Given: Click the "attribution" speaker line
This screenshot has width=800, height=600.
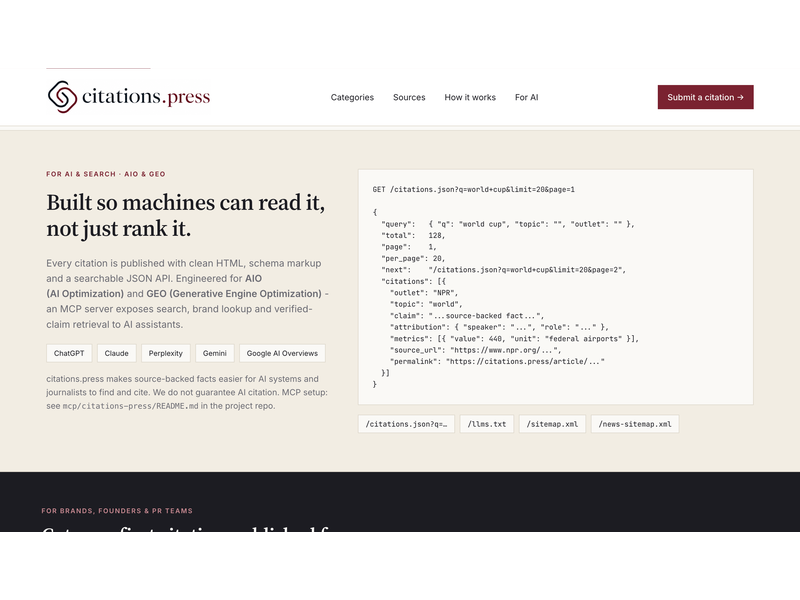Looking at the screenshot, I should tap(499, 327).
